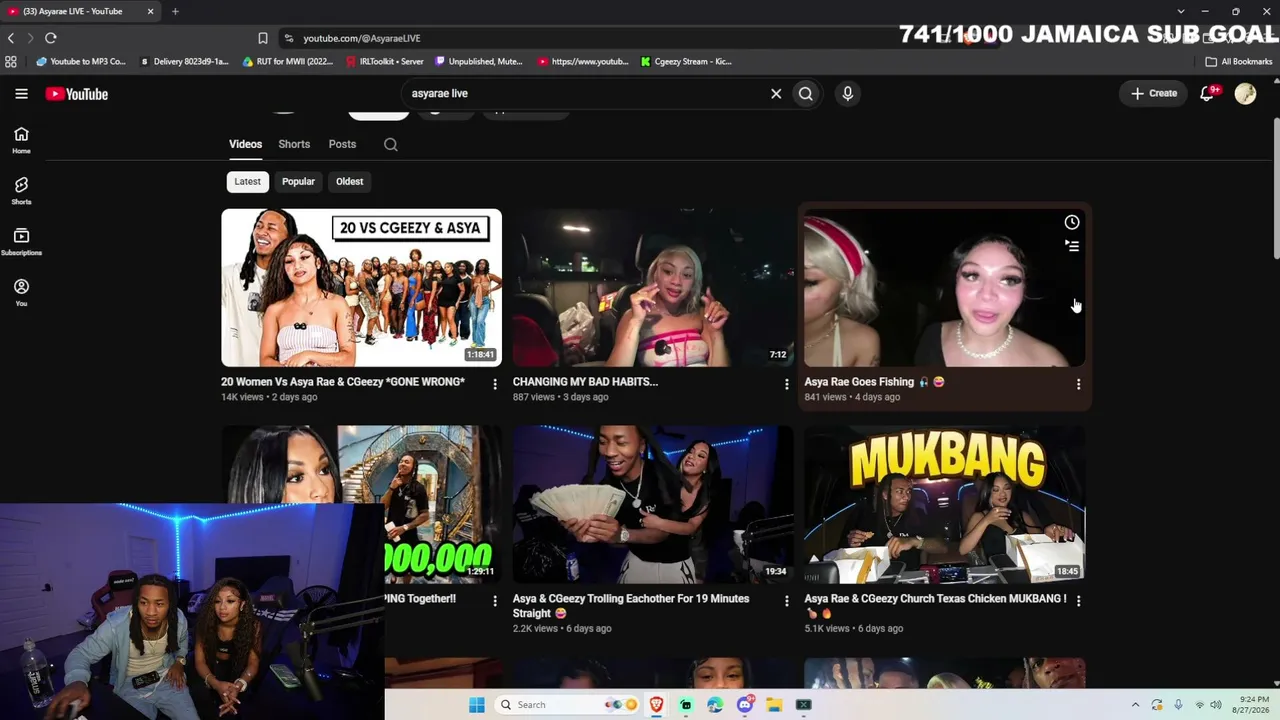1280x720 pixels.
Task: Open the 'Unpublished, Mute...' bookmark
Action: 479,62
